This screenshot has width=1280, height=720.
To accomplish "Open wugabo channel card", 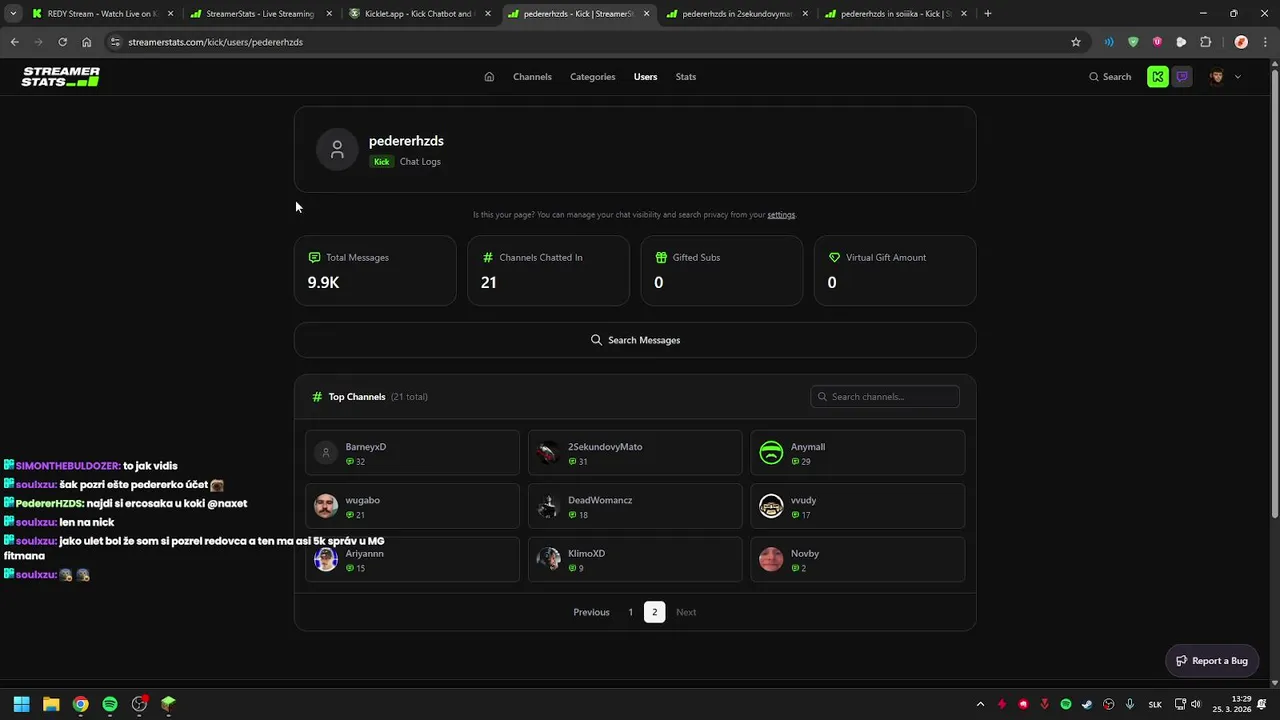I will point(412,506).
